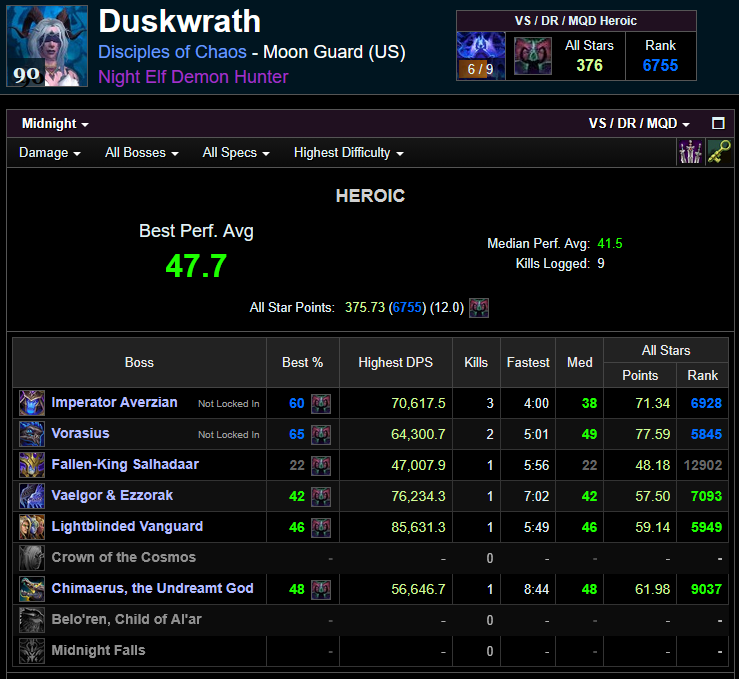739x679 pixels.
Task: Open the Imperator Averzian boss link
Action: 114,402
